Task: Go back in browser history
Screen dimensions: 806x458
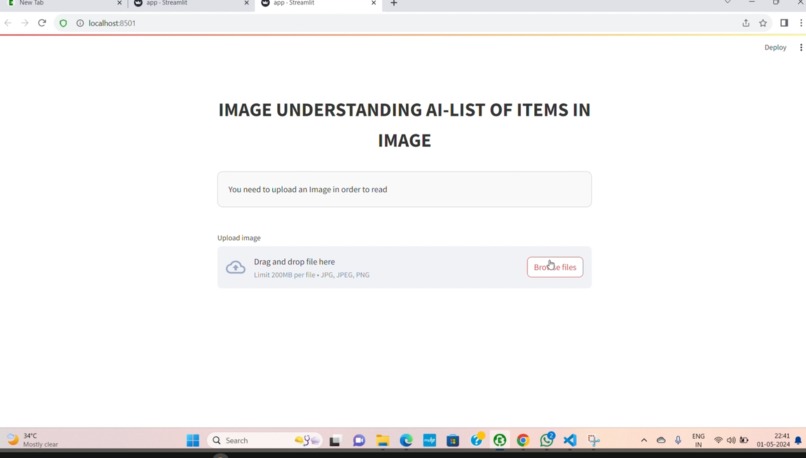Action: pyautogui.click(x=8, y=23)
